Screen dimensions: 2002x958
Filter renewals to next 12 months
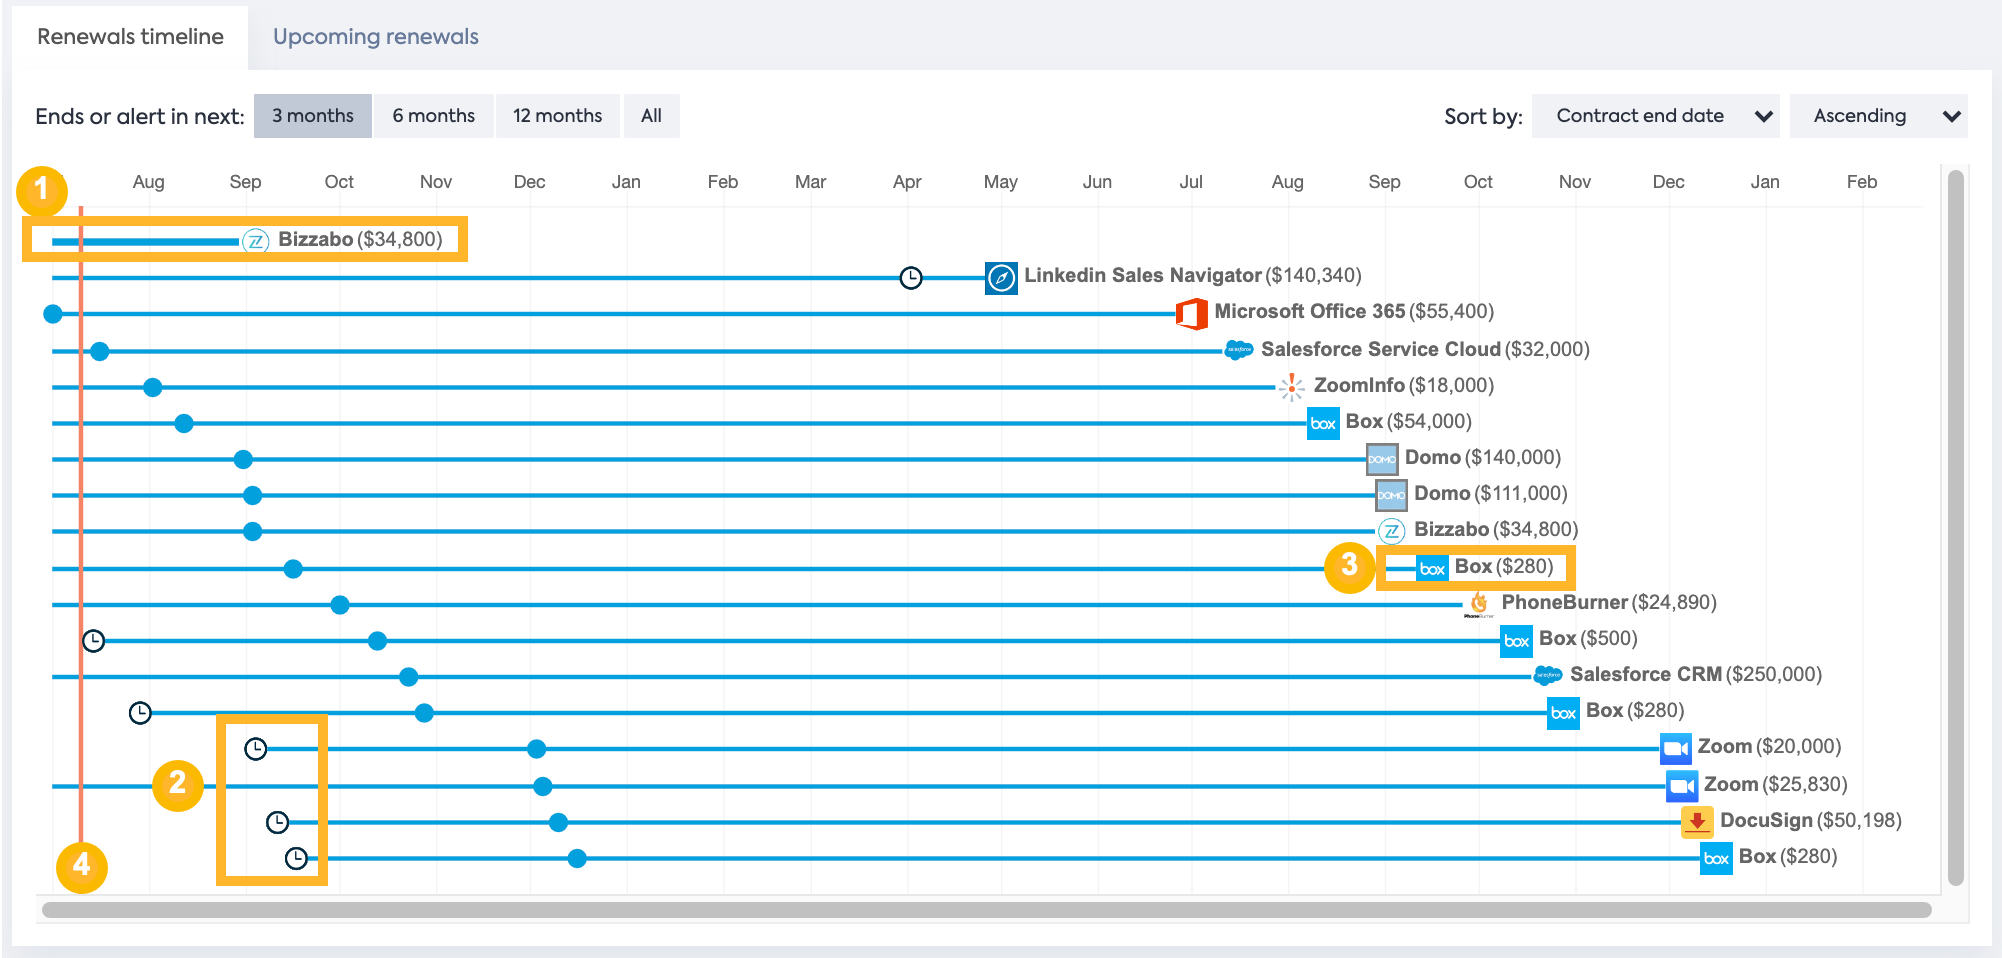click(558, 116)
